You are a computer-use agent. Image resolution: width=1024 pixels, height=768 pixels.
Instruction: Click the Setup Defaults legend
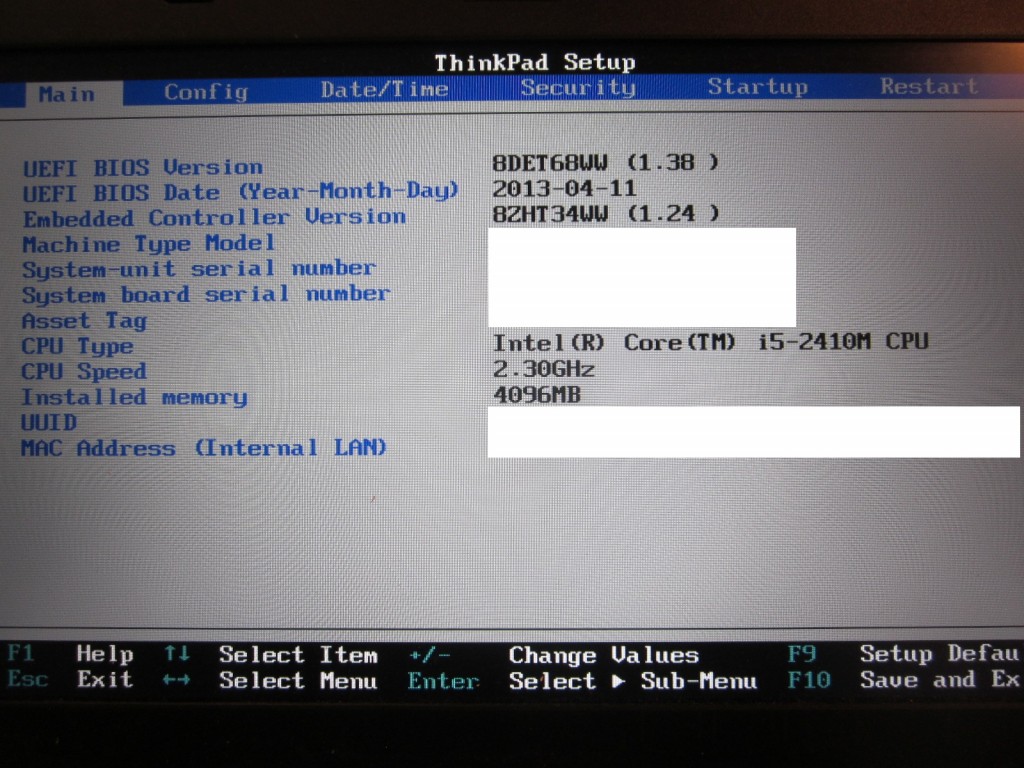pyautogui.click(x=940, y=654)
